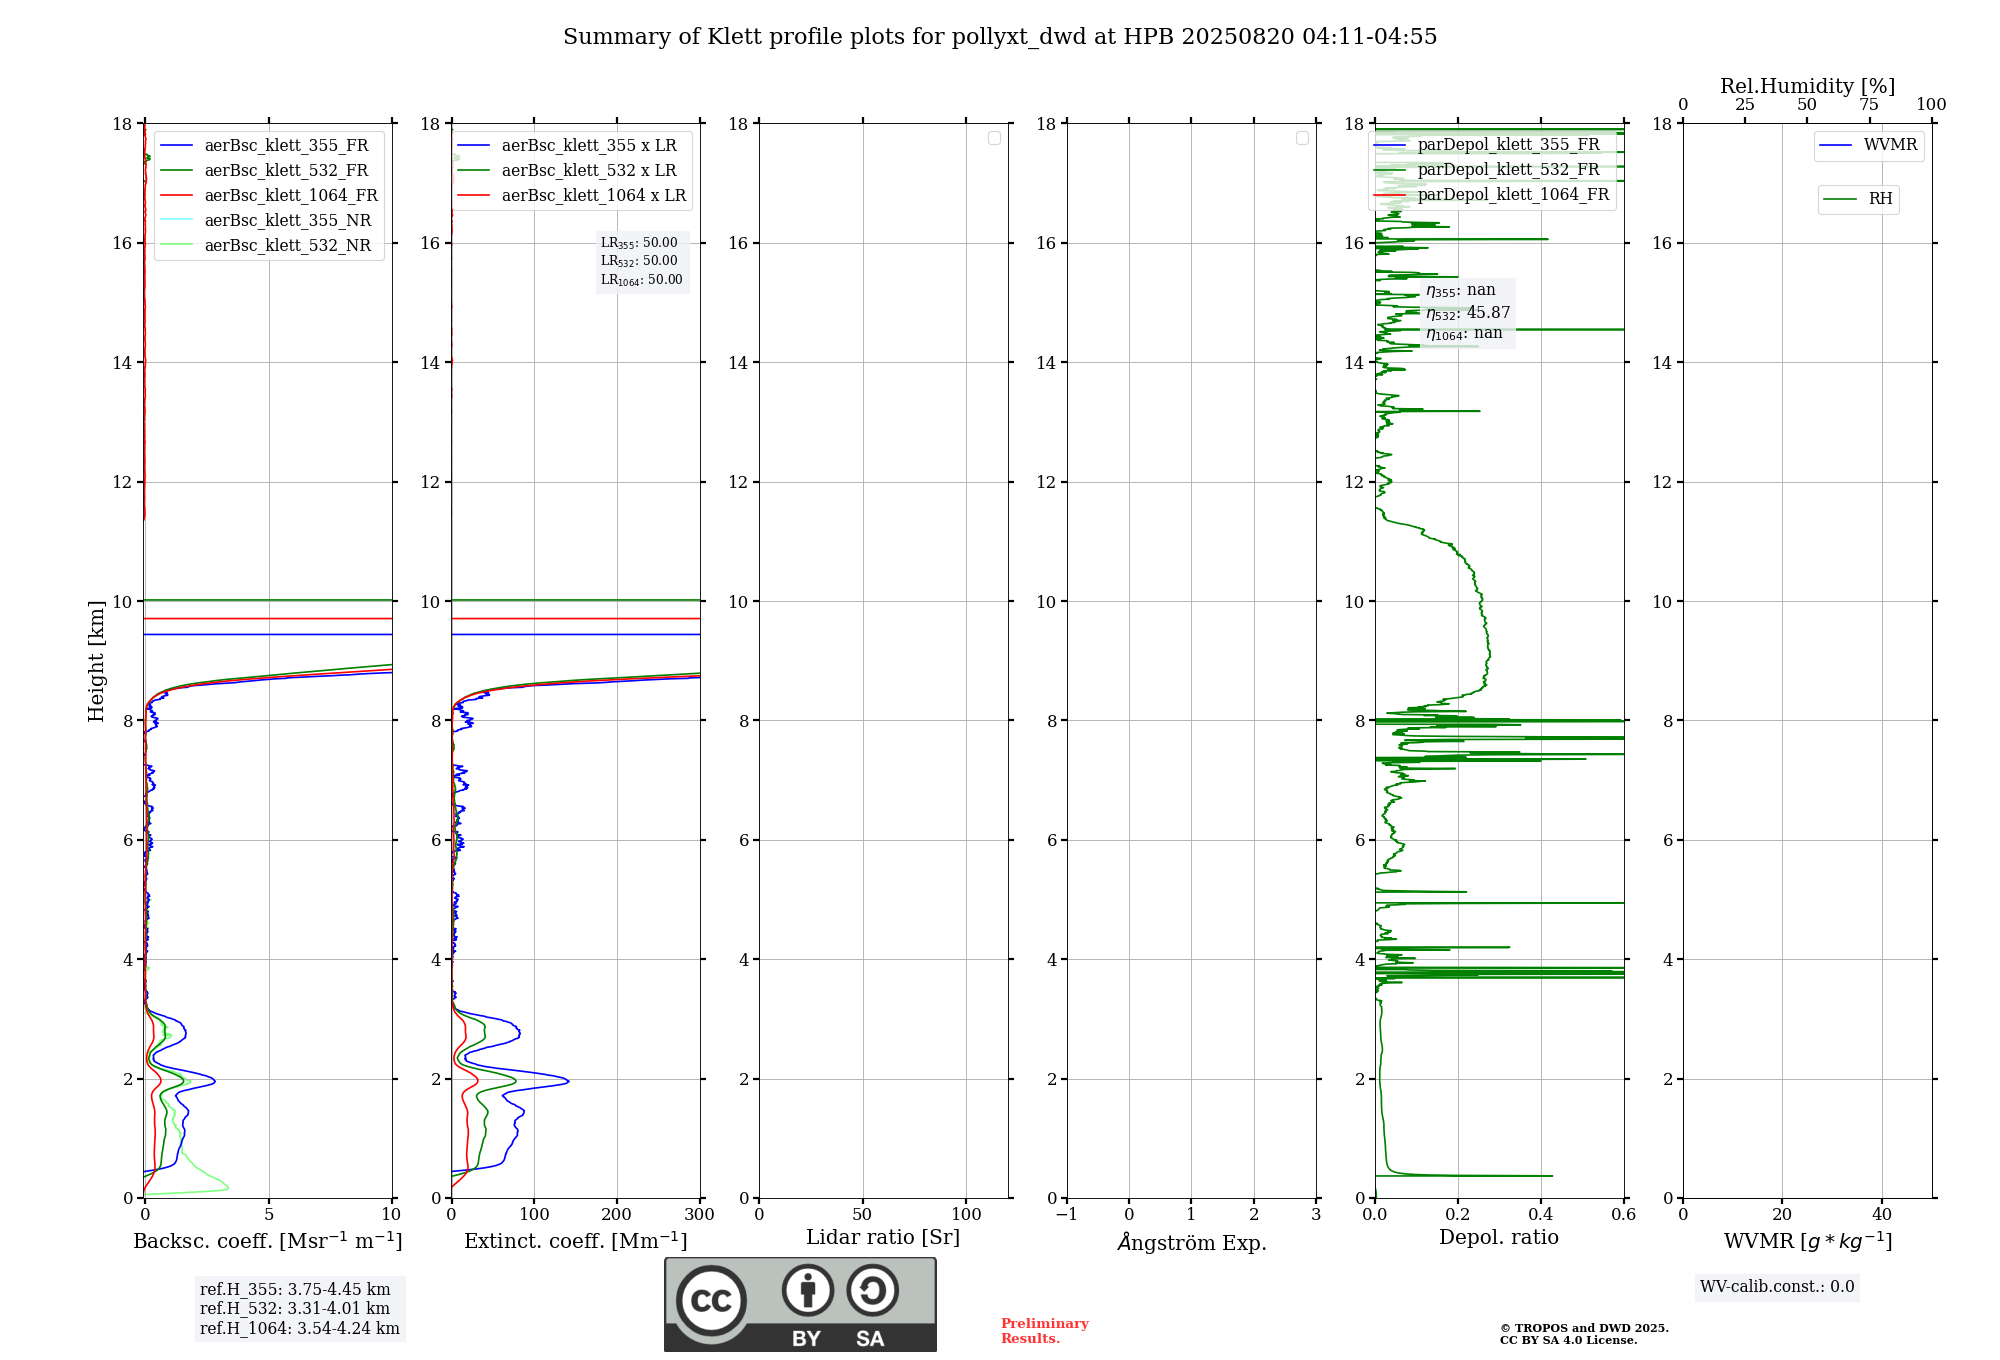Click ref.H_355: 3.75-4.45 km text
Screen dimensions: 2000x1360
point(295,1290)
